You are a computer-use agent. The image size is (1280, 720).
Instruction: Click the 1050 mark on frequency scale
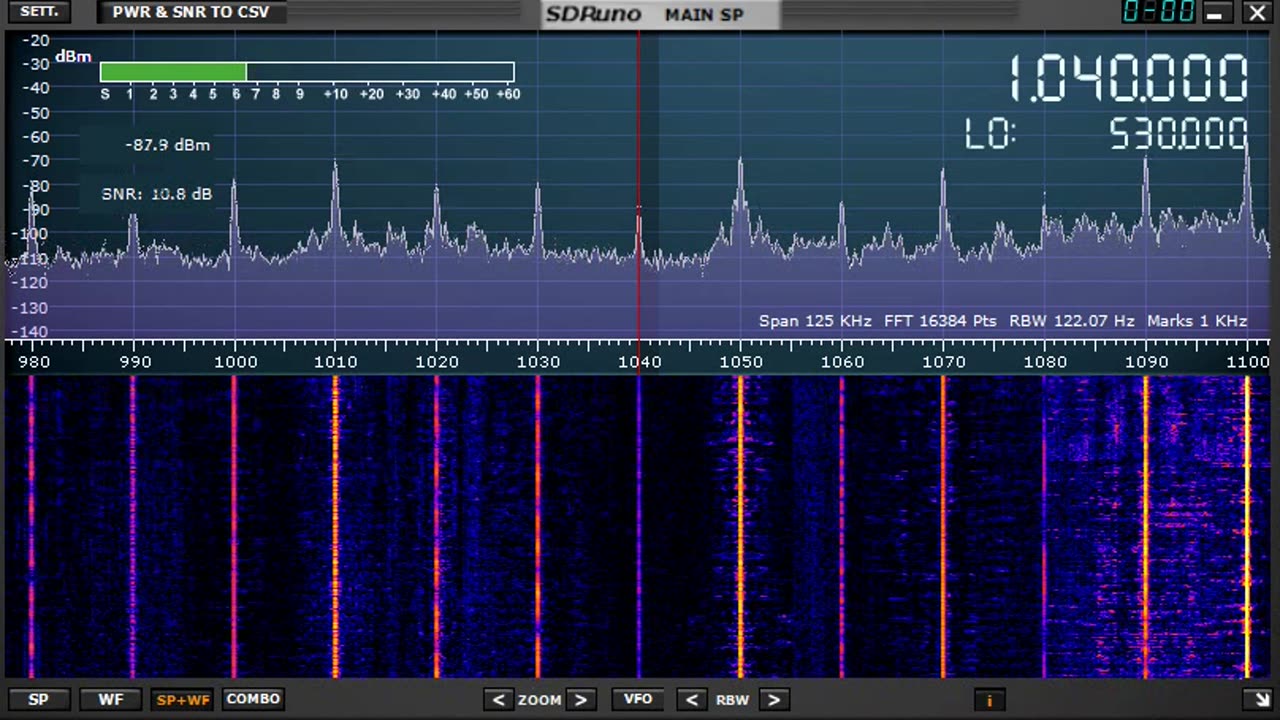click(740, 362)
